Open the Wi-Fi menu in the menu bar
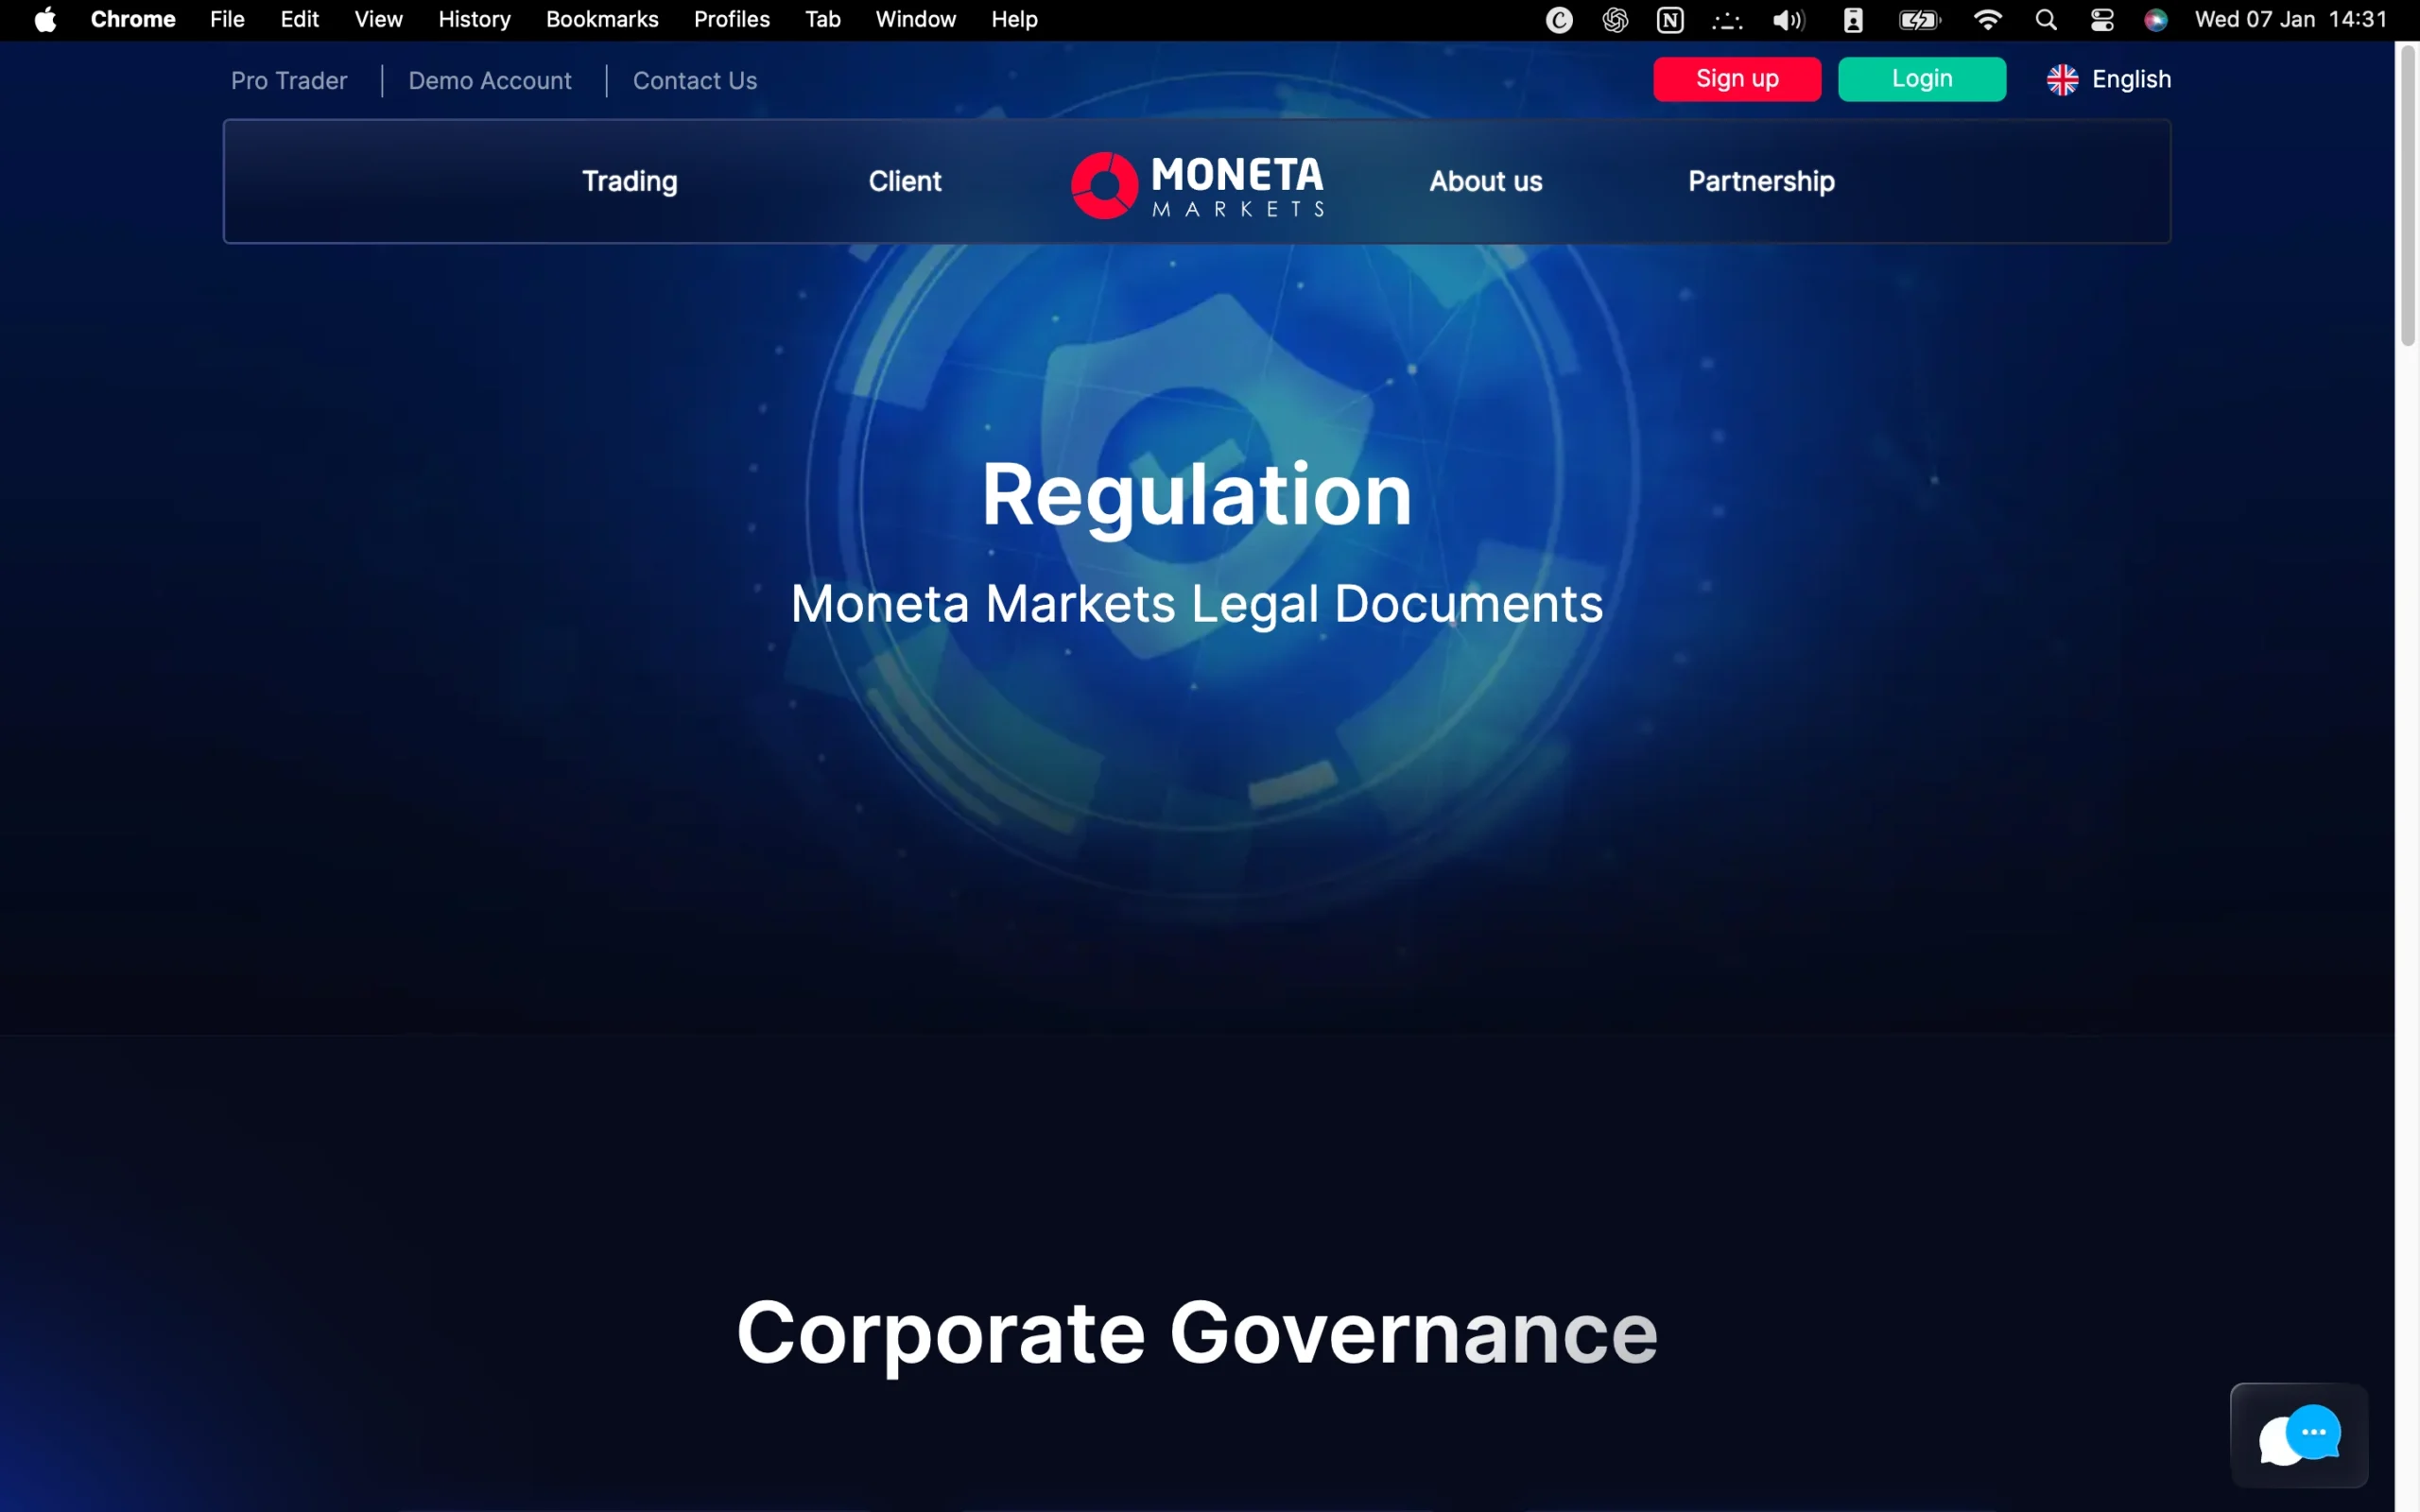2420x1512 pixels. (x=1988, y=19)
